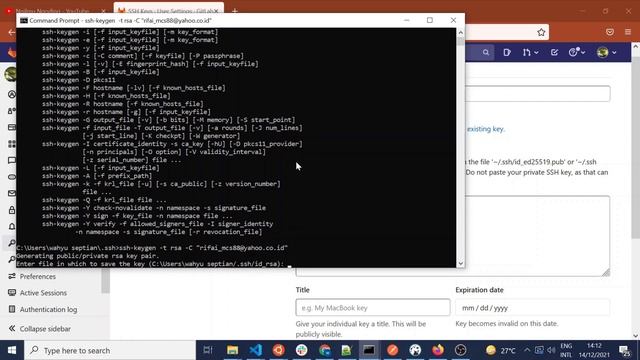Open to-do list icon in GitLab header
The width and height of the screenshot is (640, 360).
pos(554,52)
